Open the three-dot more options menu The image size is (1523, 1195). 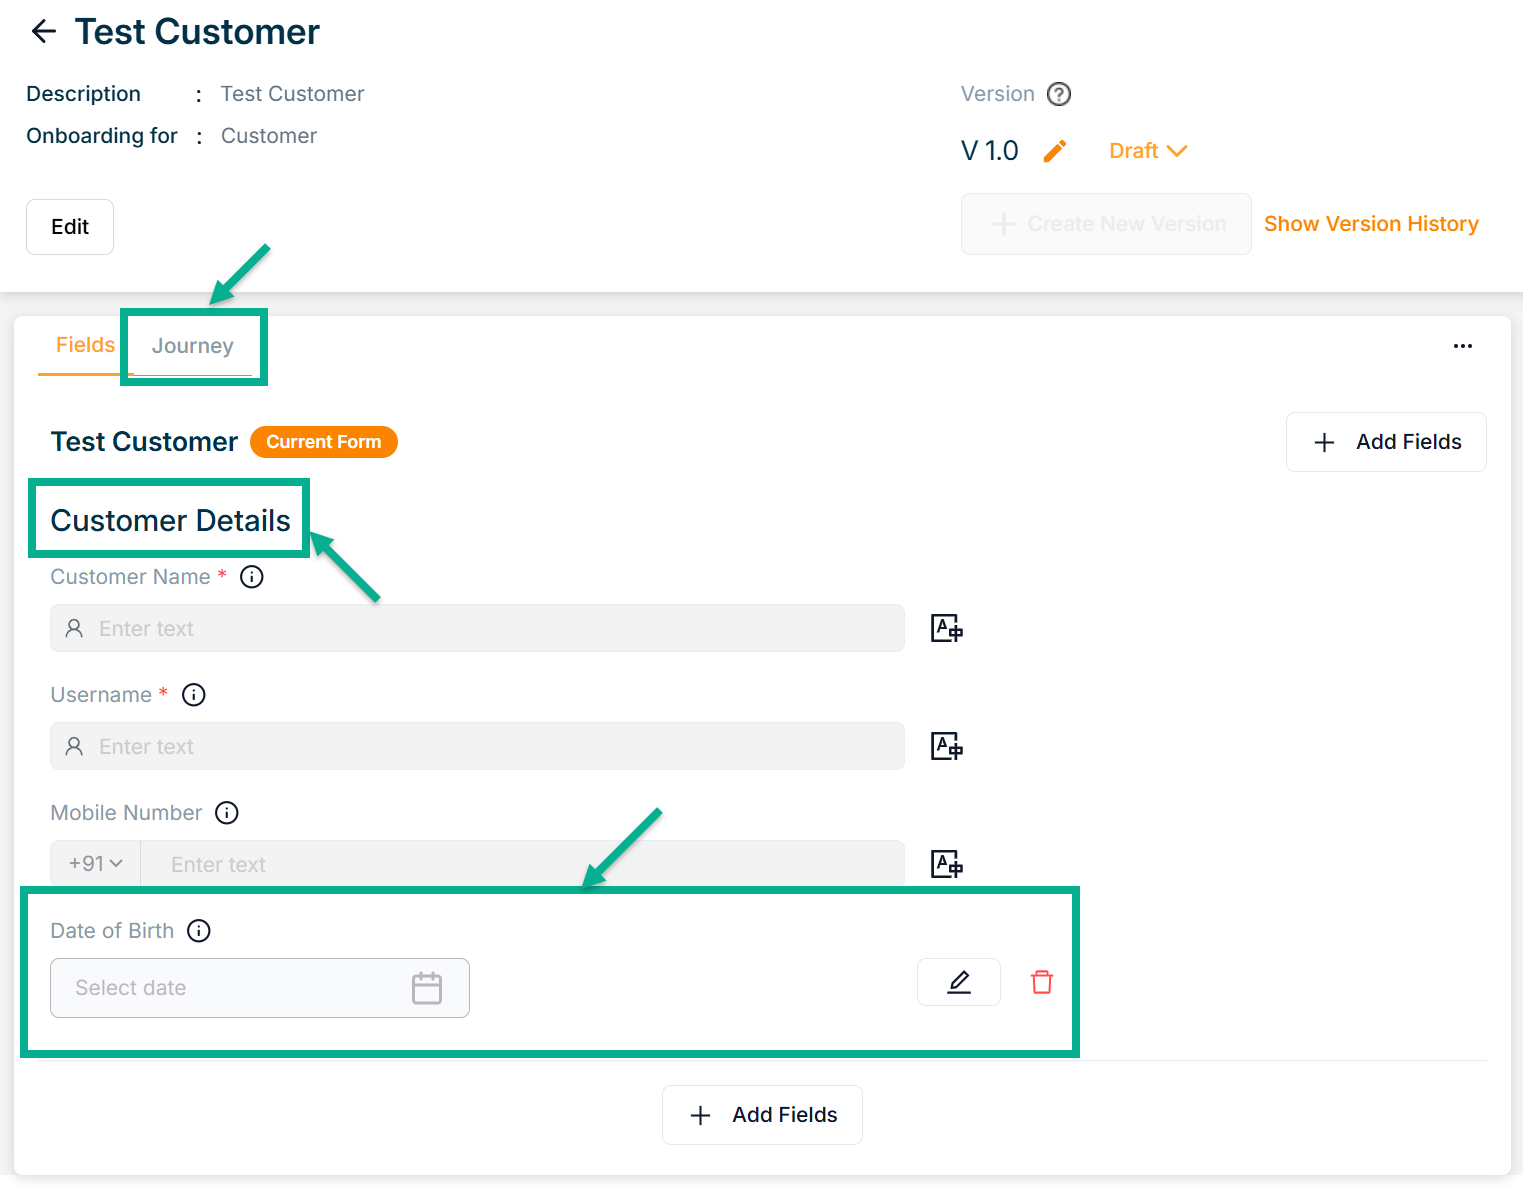point(1462,346)
